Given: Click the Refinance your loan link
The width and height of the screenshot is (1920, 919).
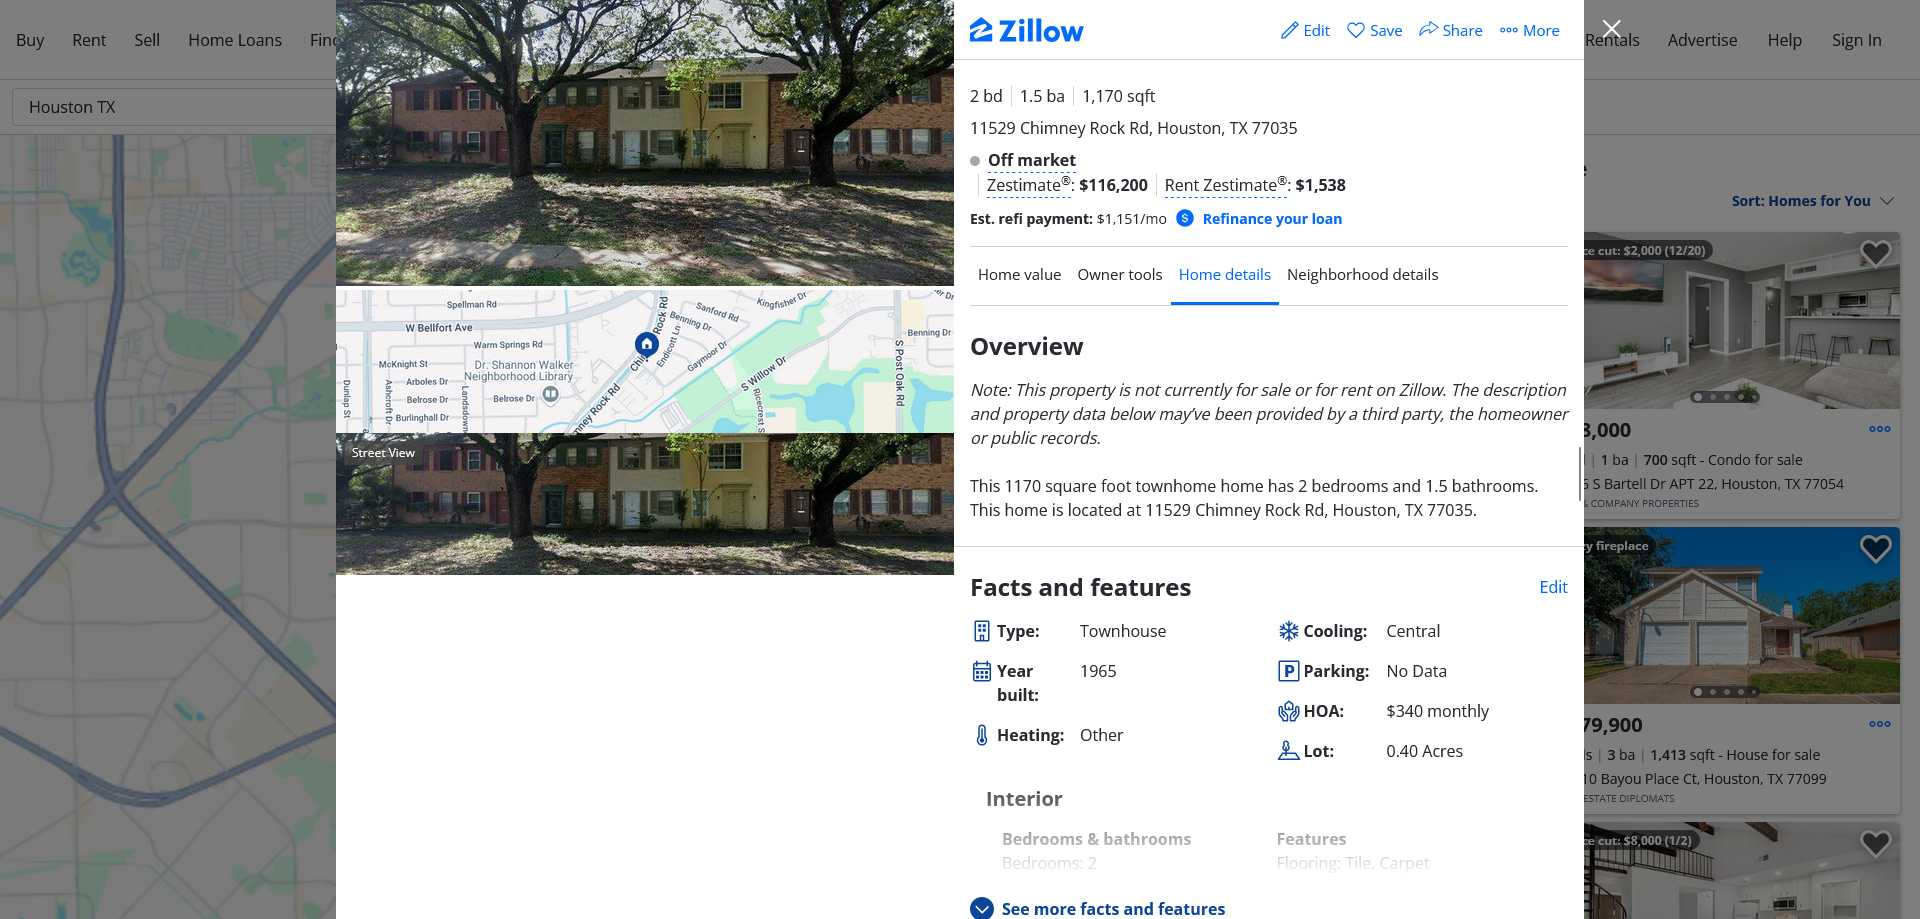Looking at the screenshot, I should coord(1272,219).
